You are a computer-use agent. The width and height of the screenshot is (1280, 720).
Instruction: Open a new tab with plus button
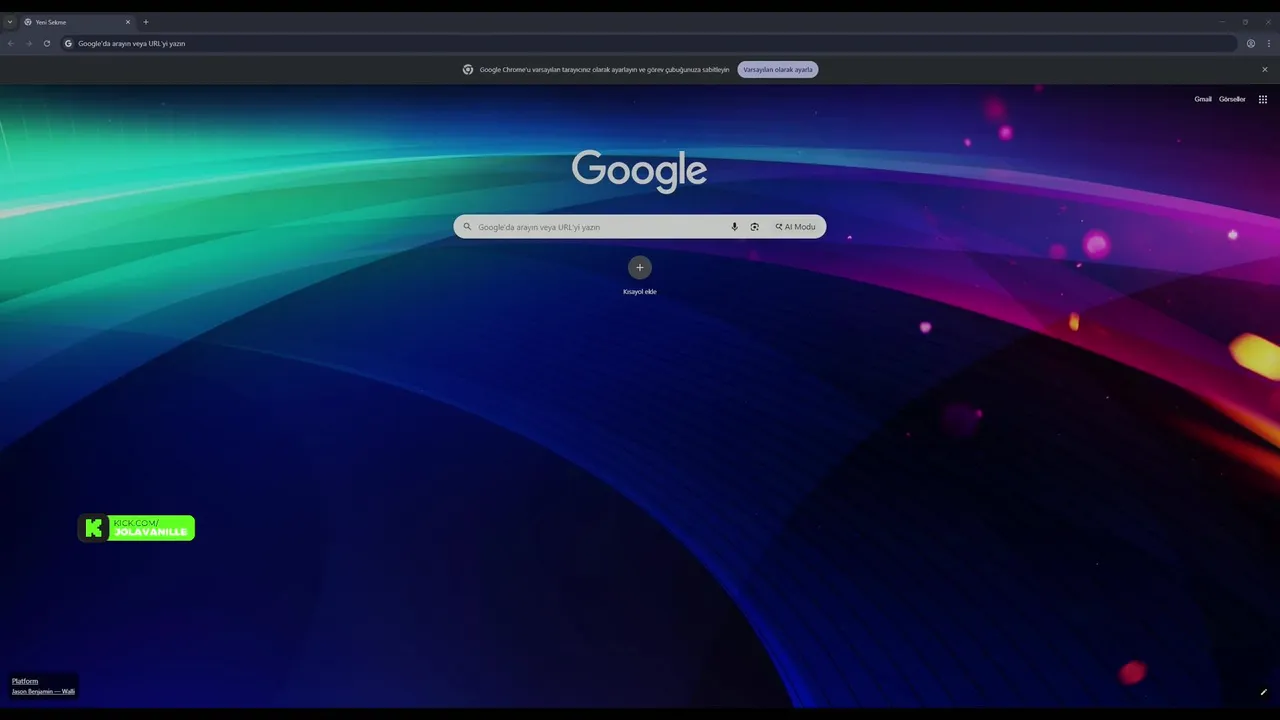[x=146, y=22]
